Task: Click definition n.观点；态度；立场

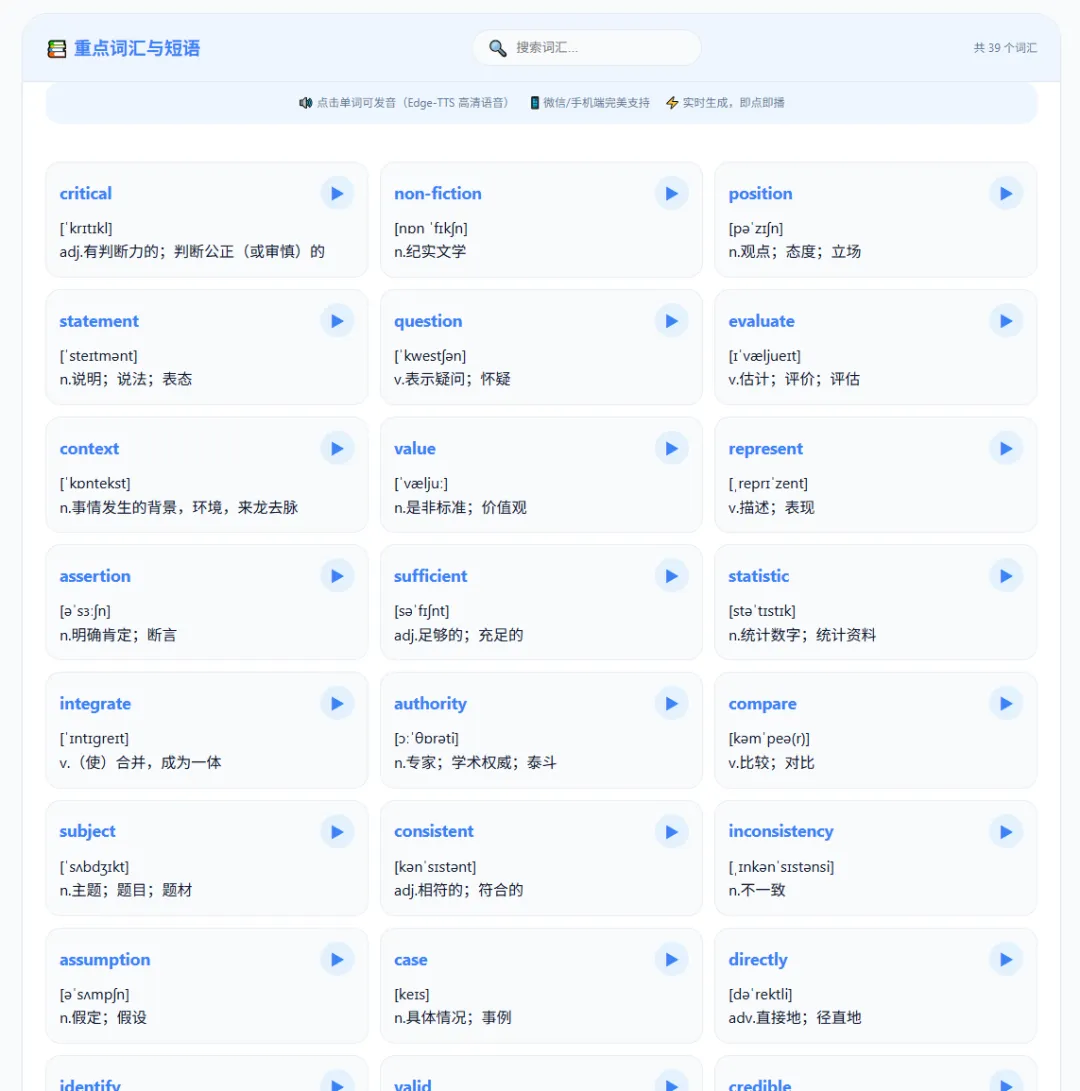Action: tap(795, 251)
